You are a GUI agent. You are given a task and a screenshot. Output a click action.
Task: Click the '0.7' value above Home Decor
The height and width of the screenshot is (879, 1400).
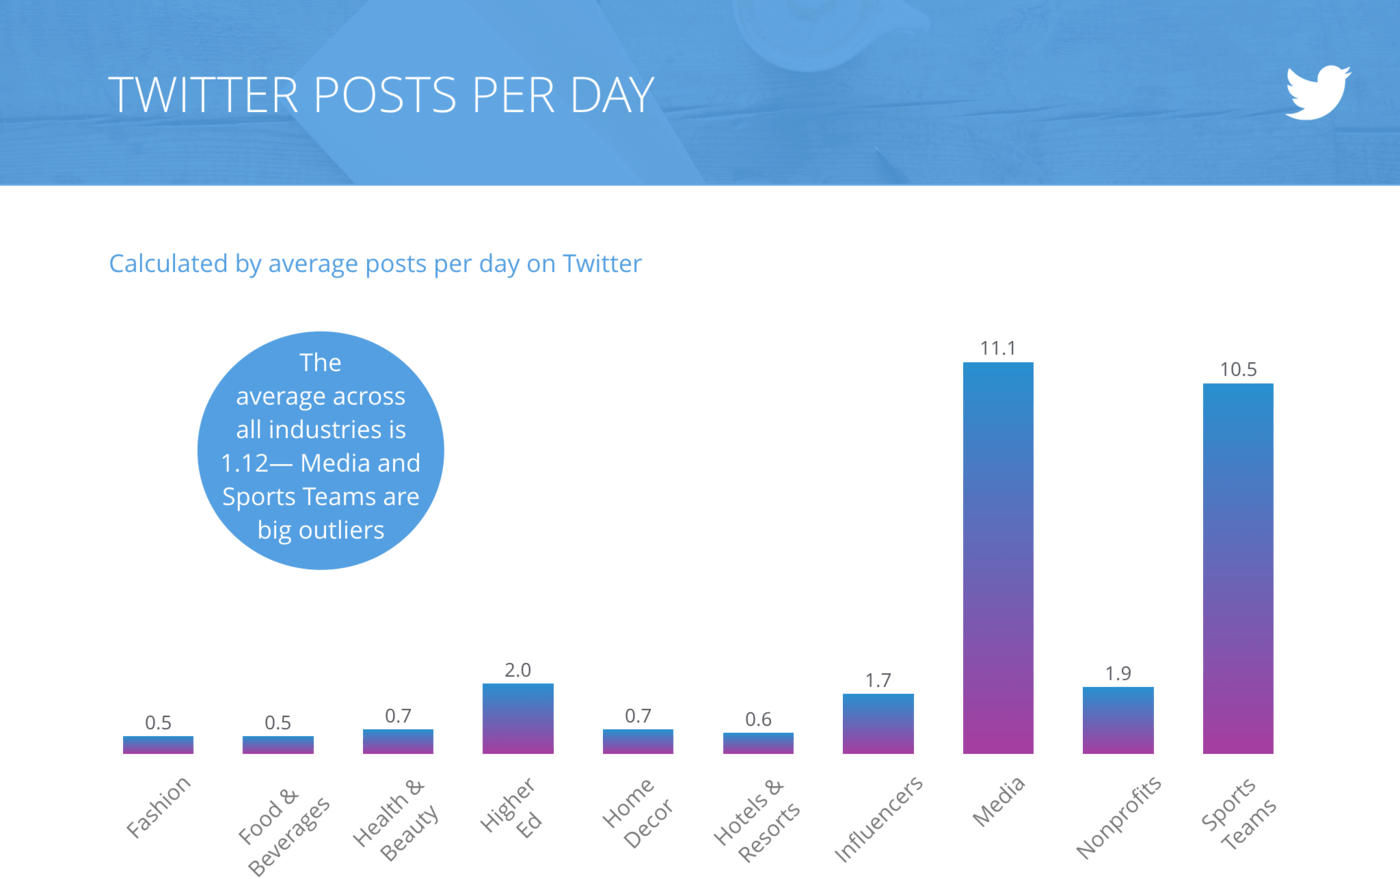point(638,715)
